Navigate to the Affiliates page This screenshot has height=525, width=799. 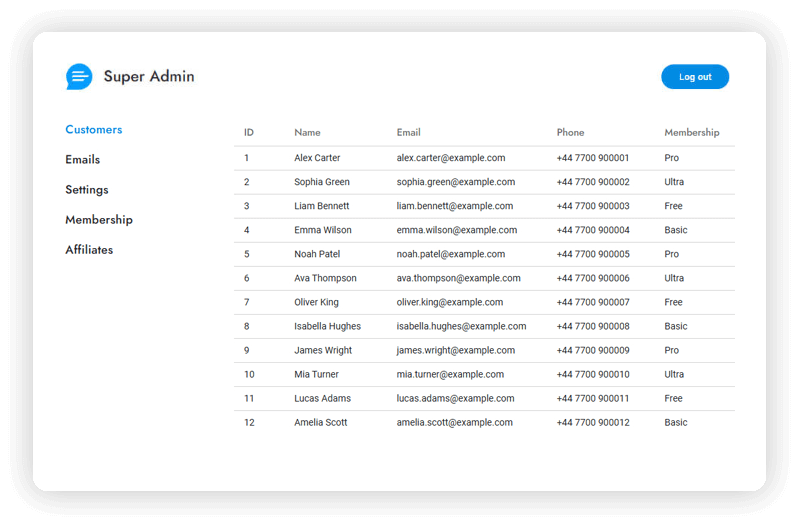click(x=89, y=250)
